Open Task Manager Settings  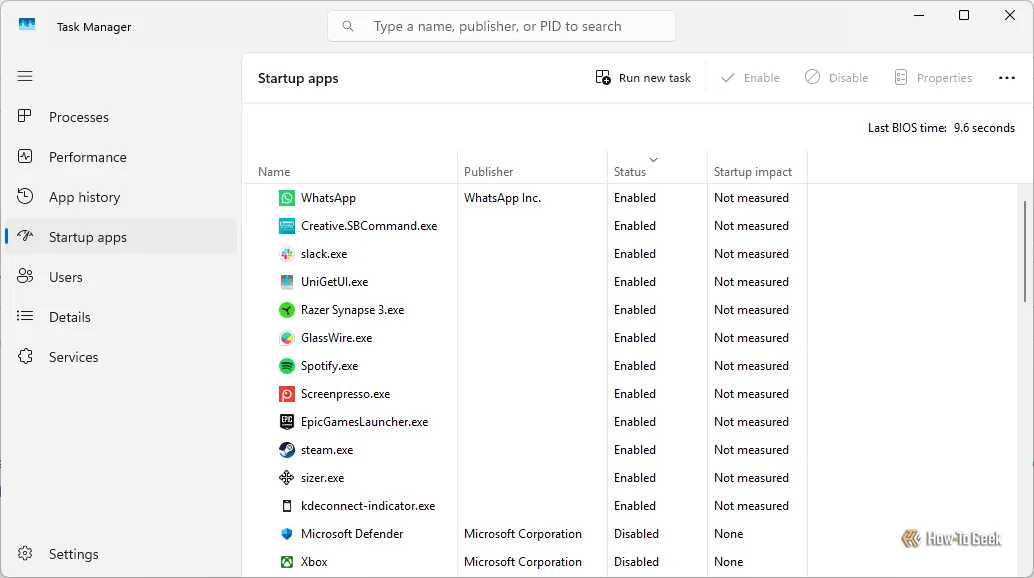[x=73, y=554]
